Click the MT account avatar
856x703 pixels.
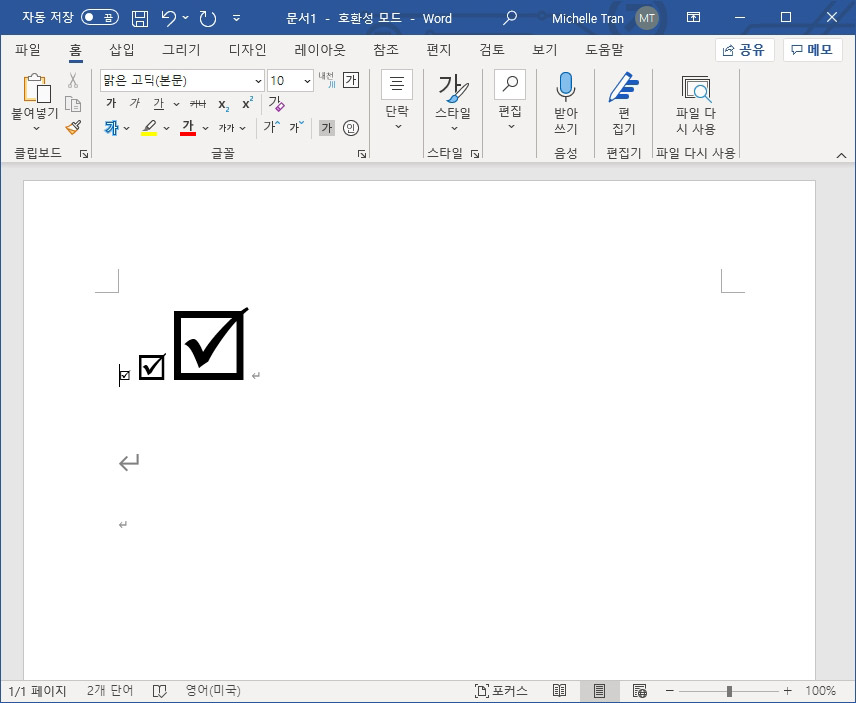(x=647, y=18)
